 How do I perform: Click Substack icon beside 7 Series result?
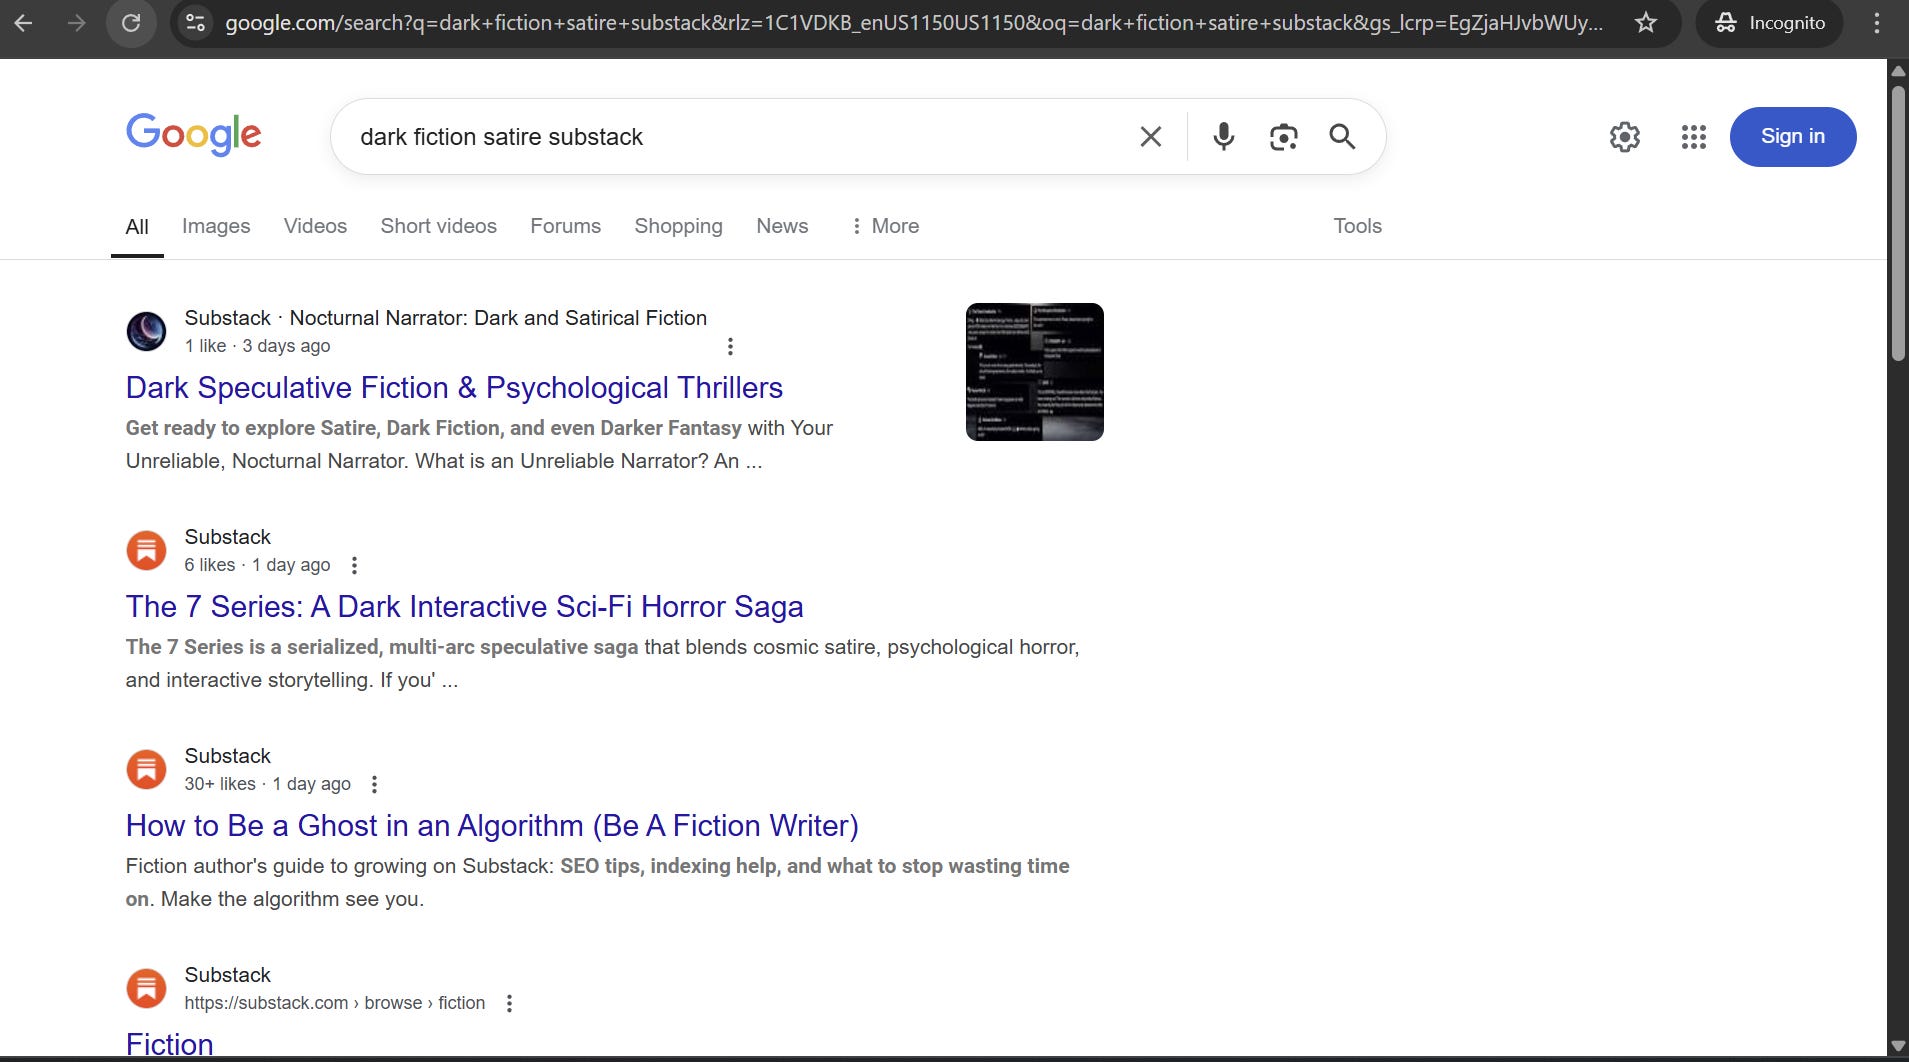(146, 550)
